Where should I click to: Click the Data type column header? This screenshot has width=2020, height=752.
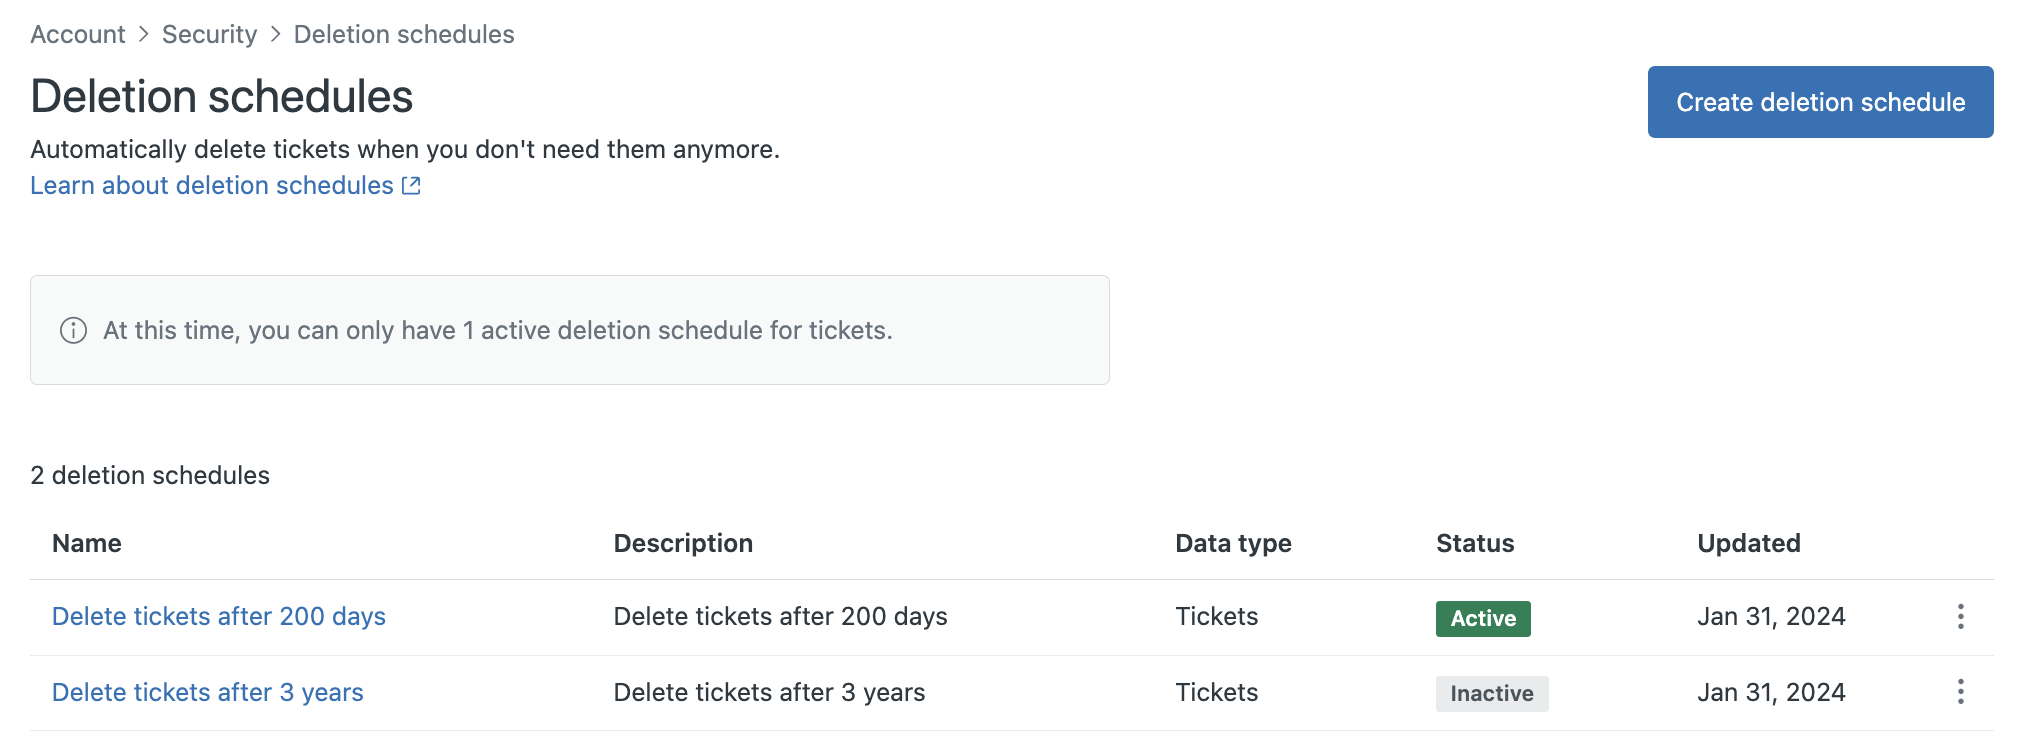click(1233, 543)
